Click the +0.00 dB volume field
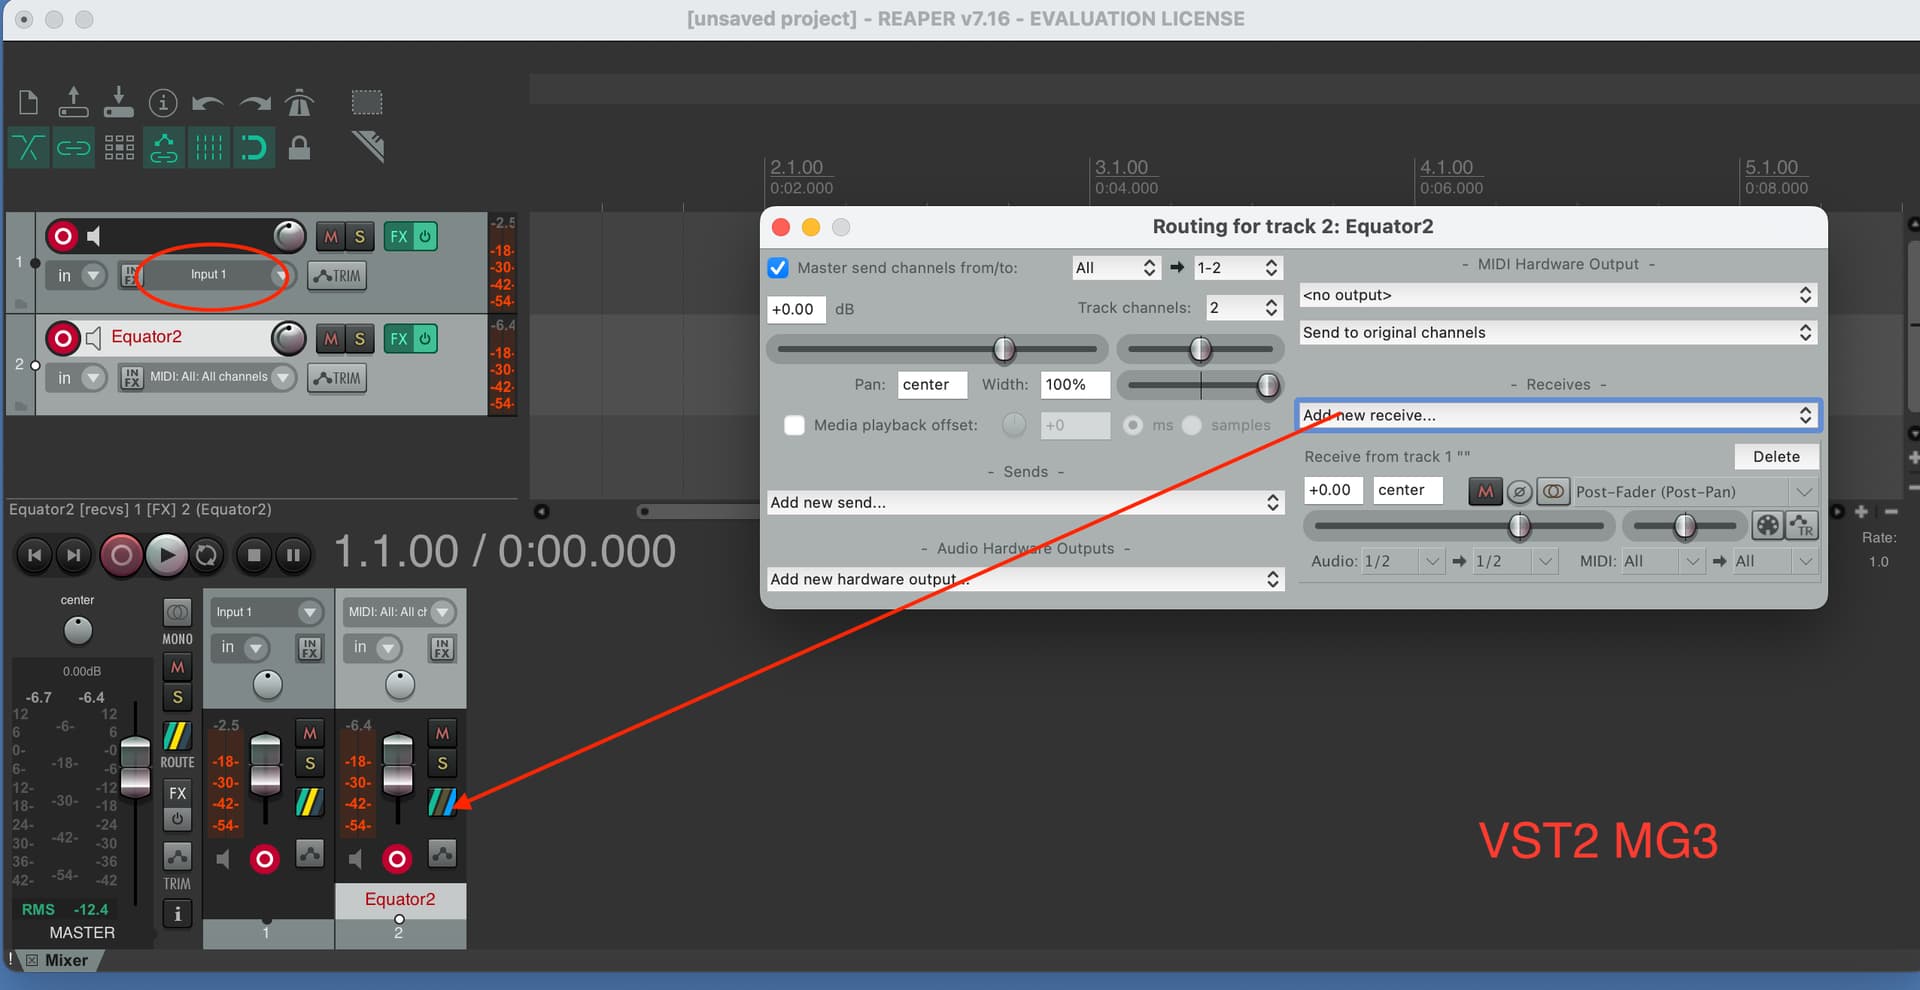The height and width of the screenshot is (990, 1920). pos(796,309)
